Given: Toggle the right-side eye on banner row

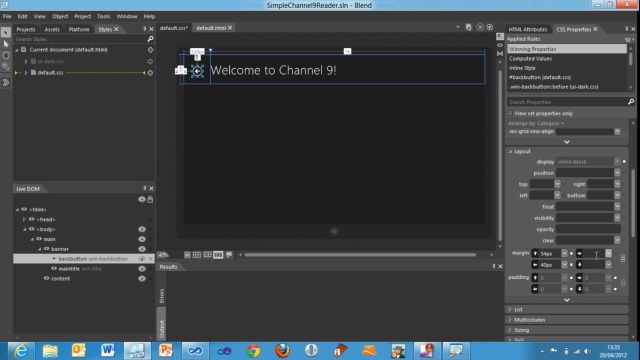Looking at the screenshot, I should [x=142, y=249].
